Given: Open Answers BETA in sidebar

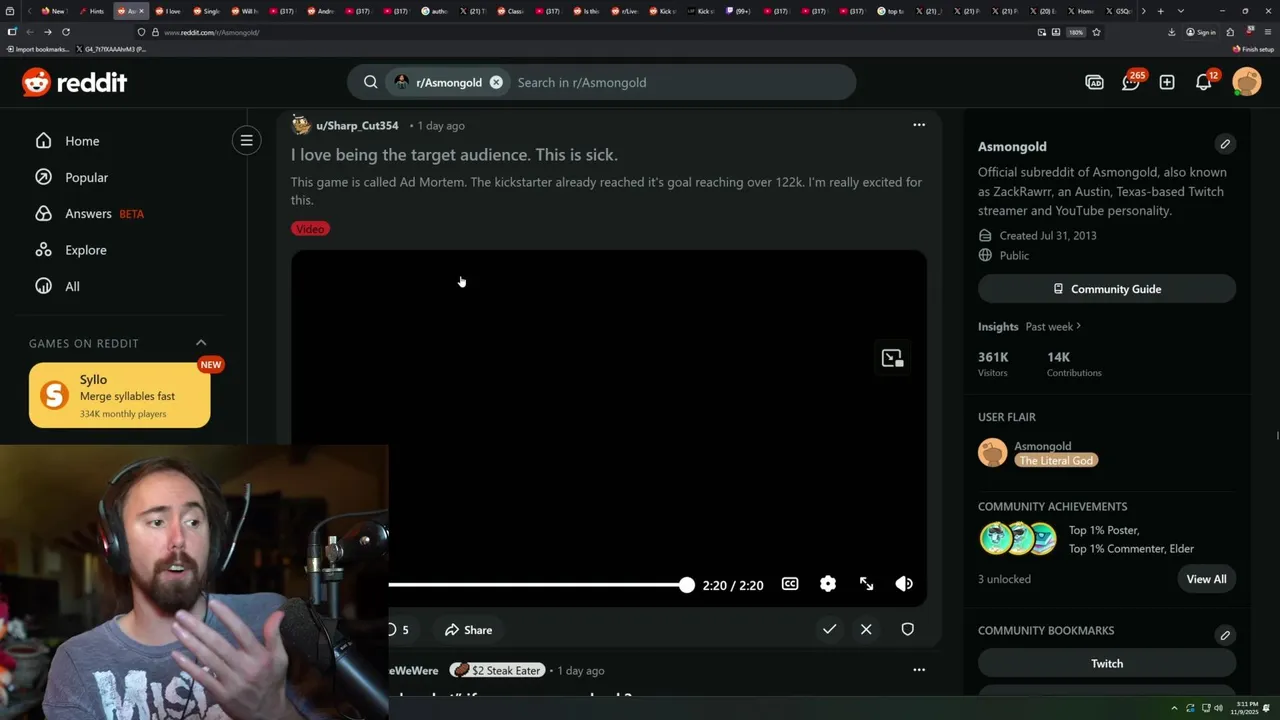Looking at the screenshot, I should click(x=89, y=213).
